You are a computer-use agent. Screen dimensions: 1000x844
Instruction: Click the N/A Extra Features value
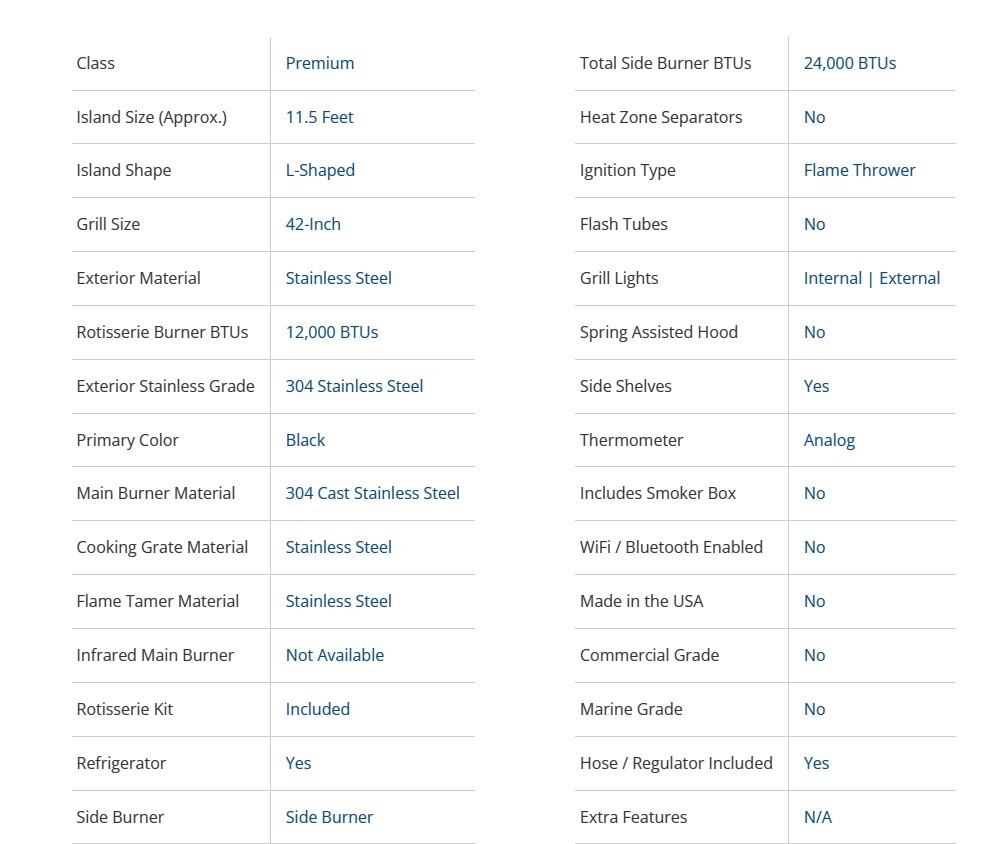tap(817, 817)
